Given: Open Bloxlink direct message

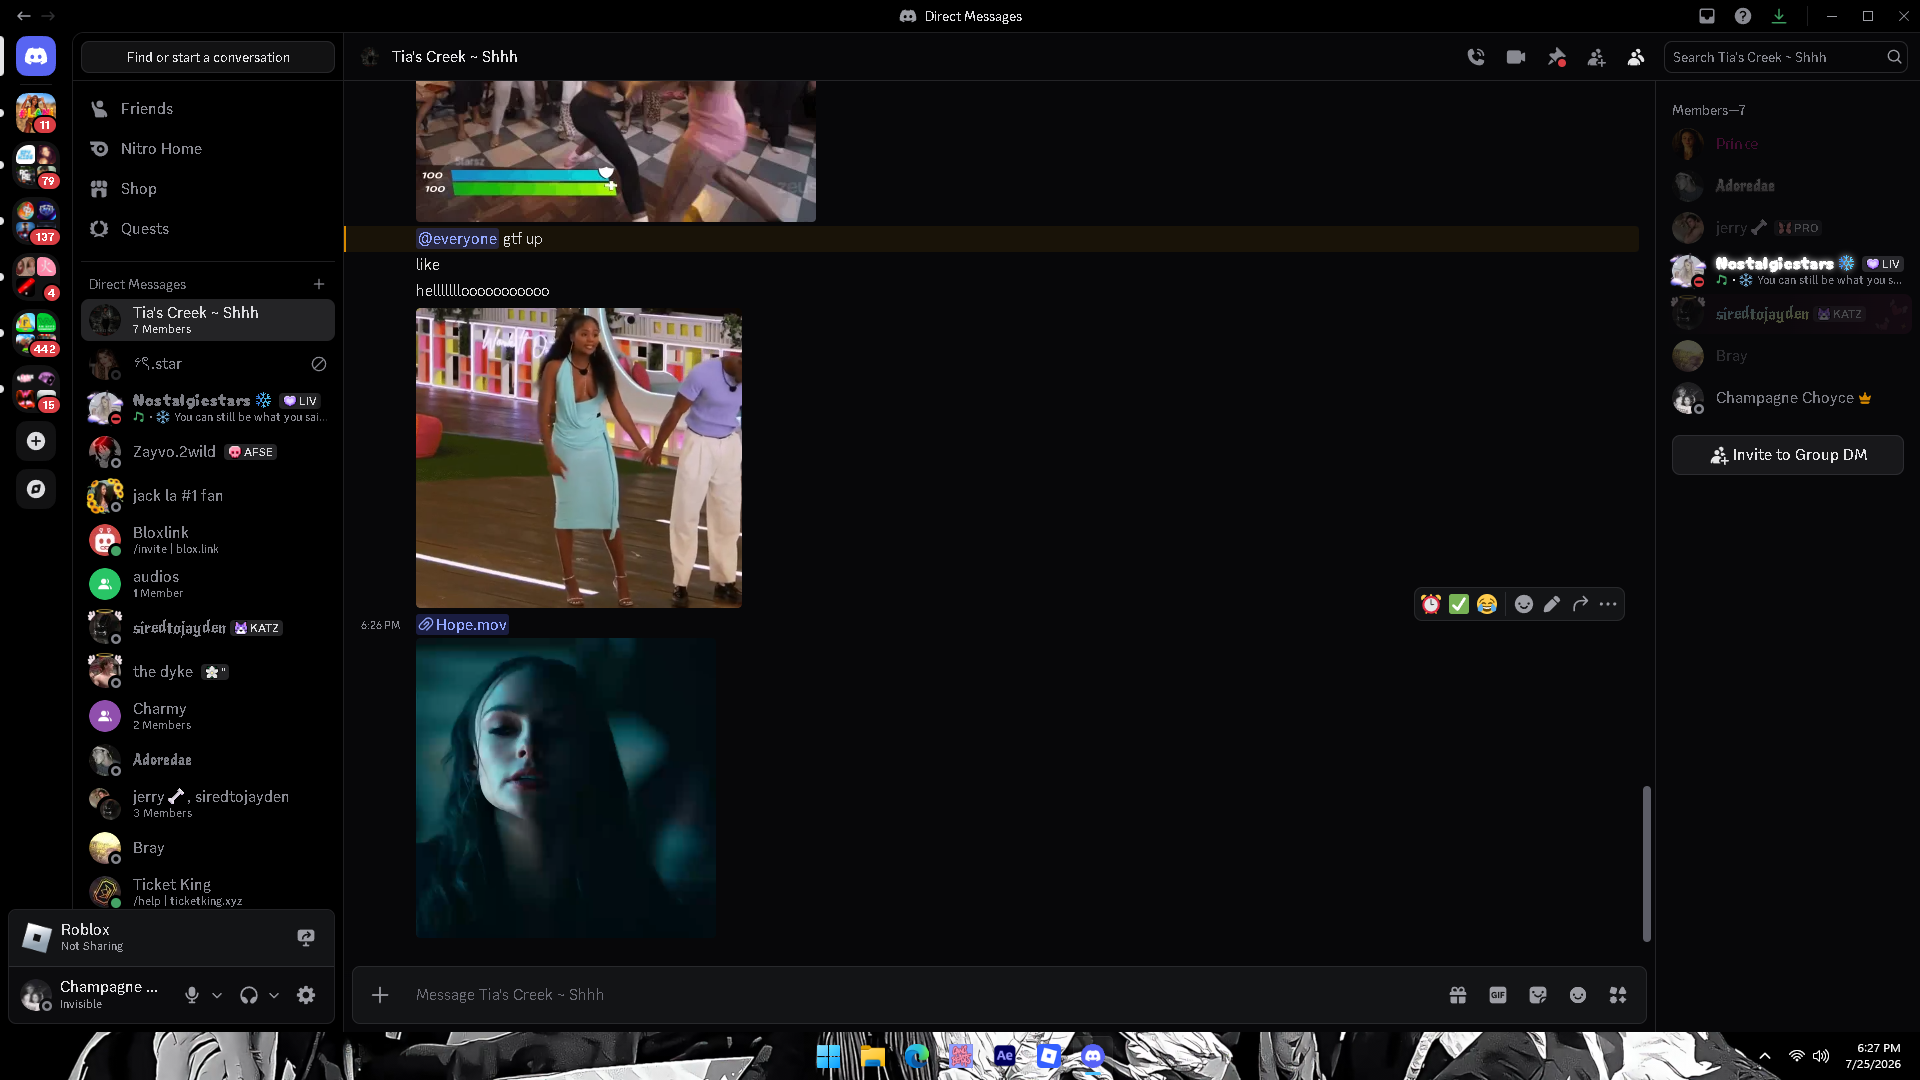Looking at the screenshot, I should click(x=208, y=540).
